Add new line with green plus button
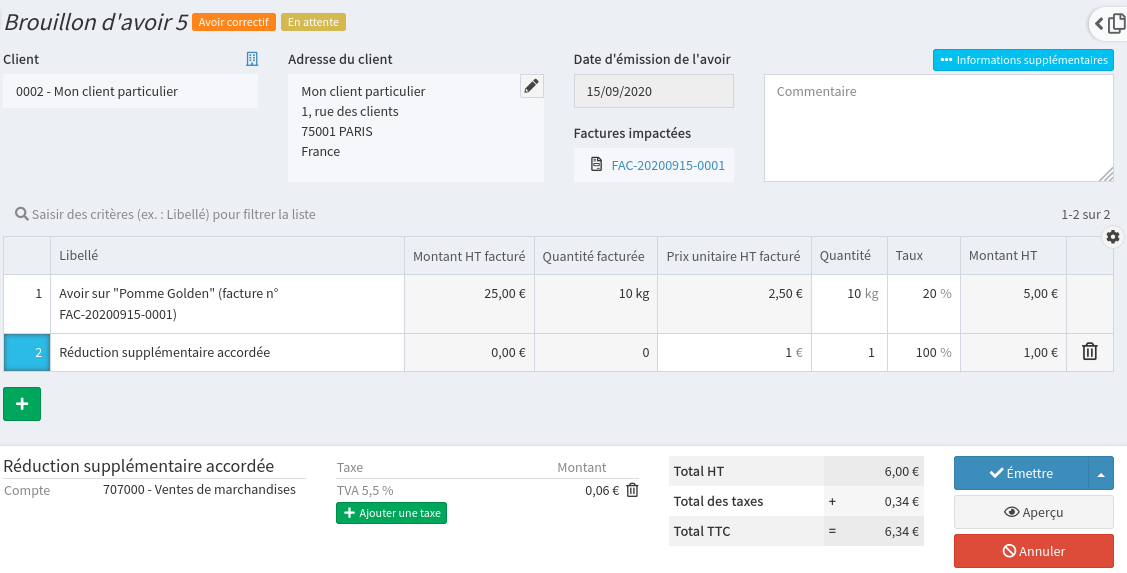The width and height of the screenshot is (1127, 573). (22, 403)
